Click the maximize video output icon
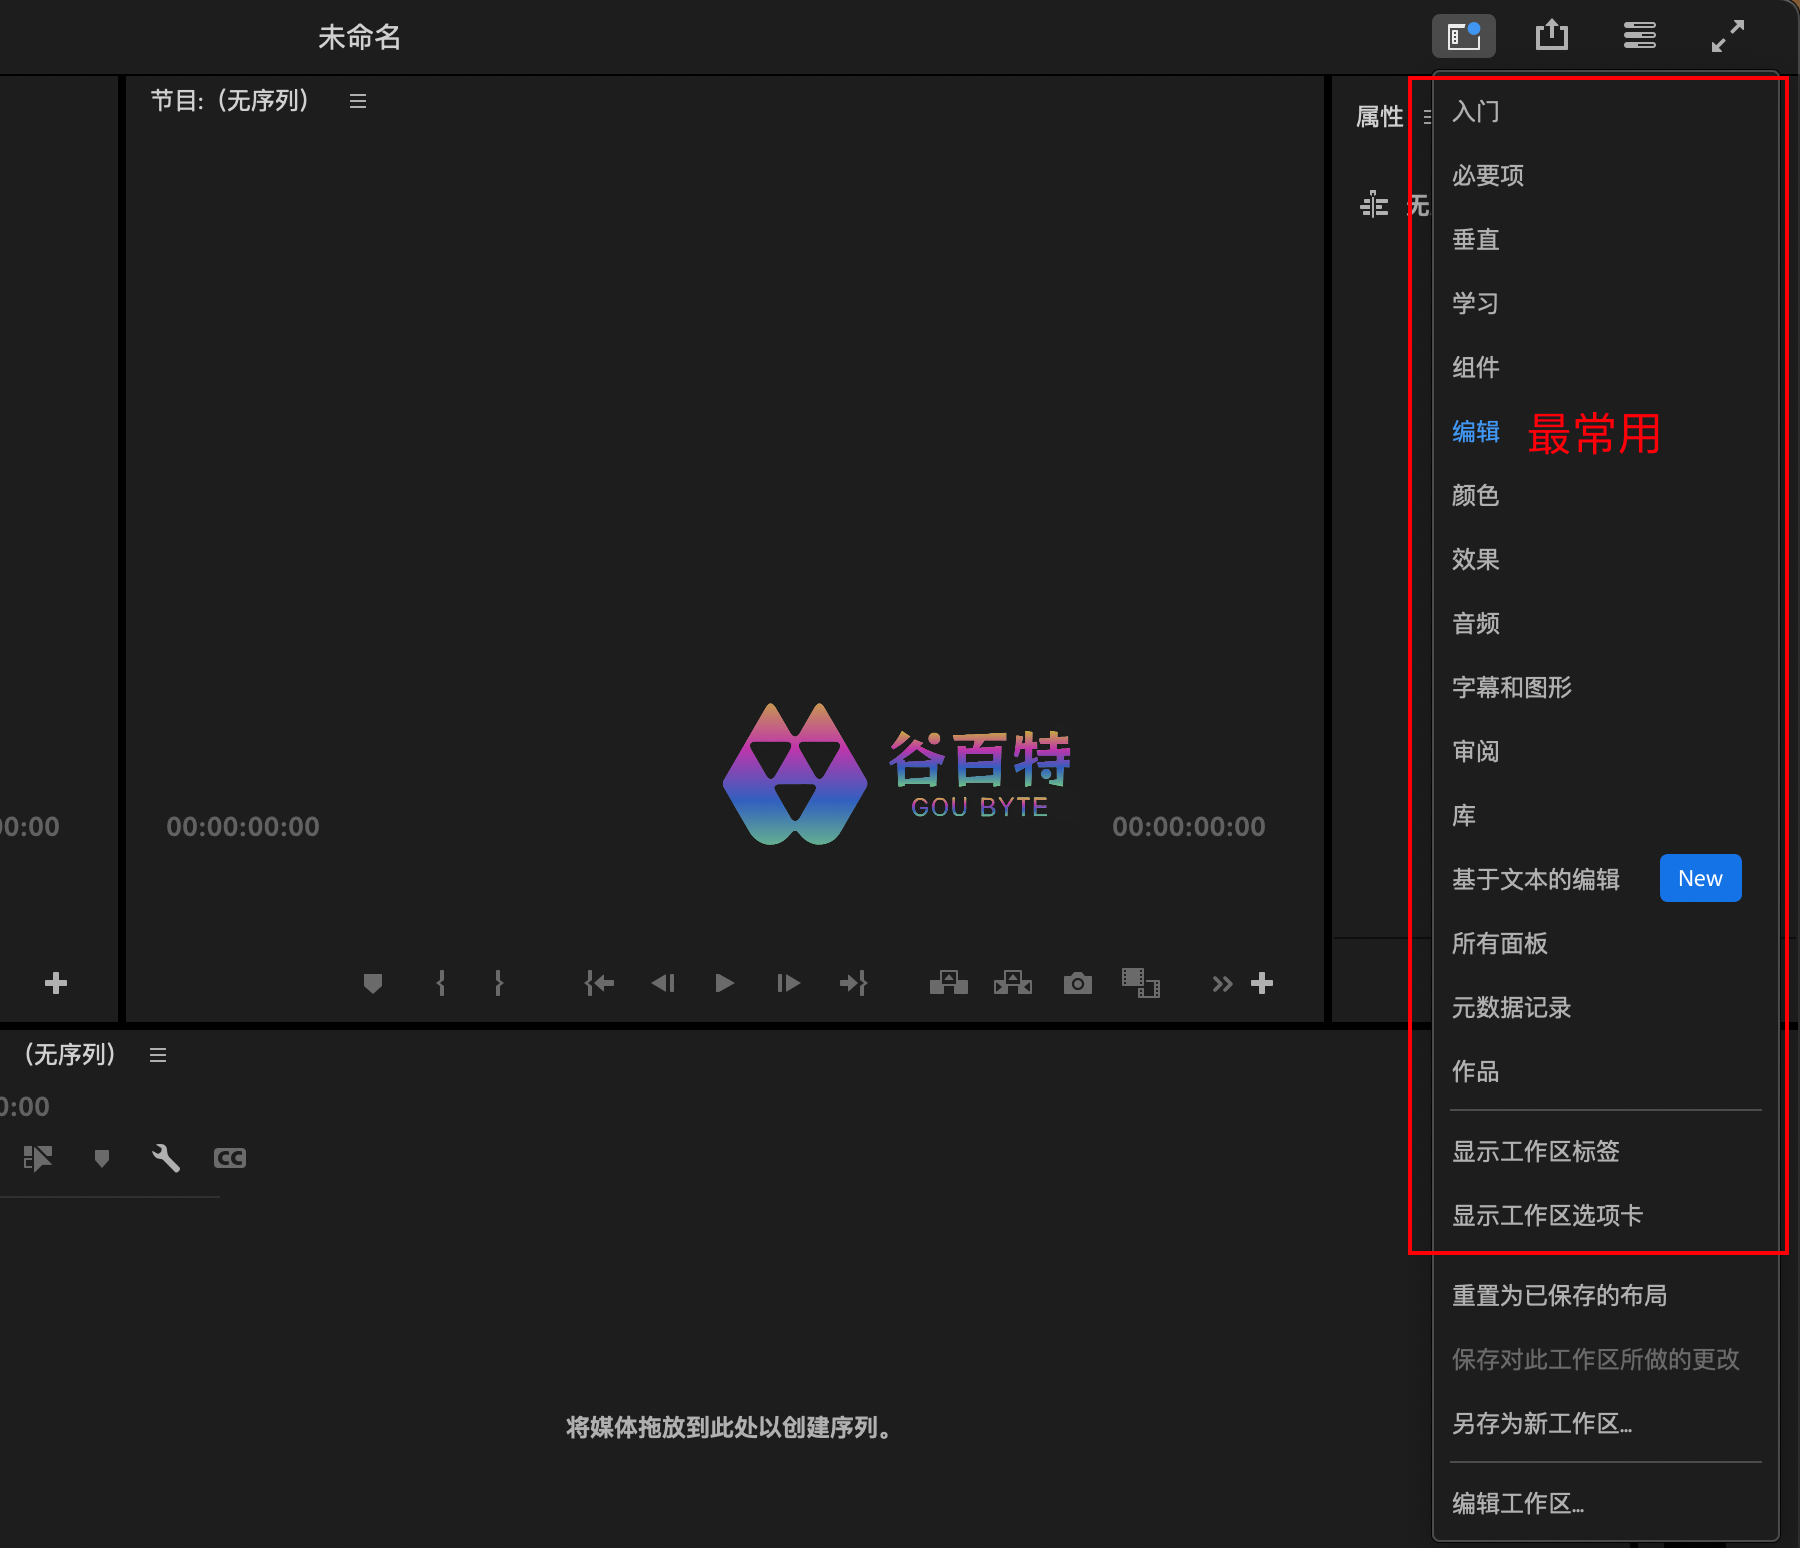The height and width of the screenshot is (1548, 1800). [x=1727, y=36]
